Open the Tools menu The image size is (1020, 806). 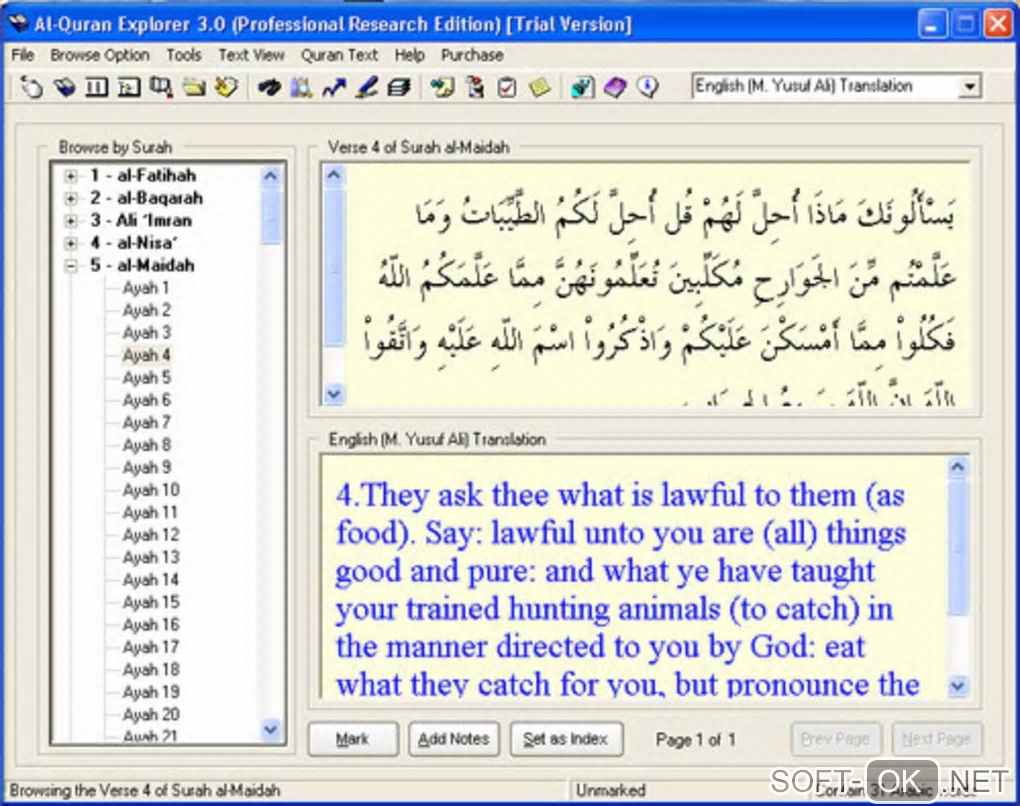183,55
